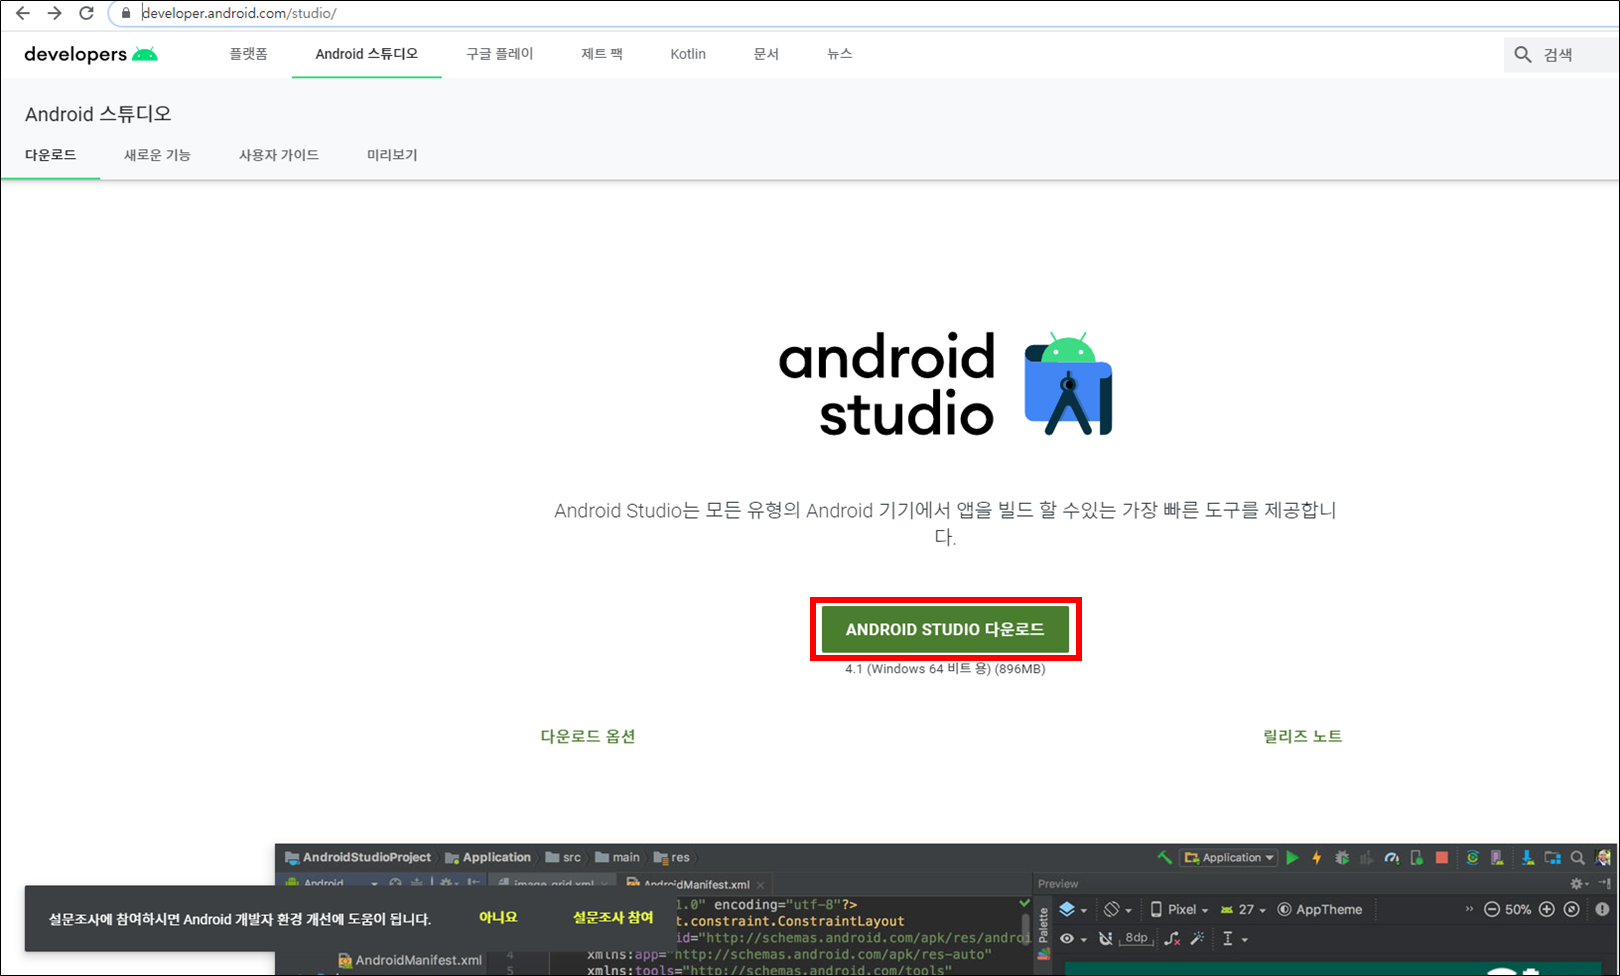Open the 문서 navigation tab

point(766,54)
